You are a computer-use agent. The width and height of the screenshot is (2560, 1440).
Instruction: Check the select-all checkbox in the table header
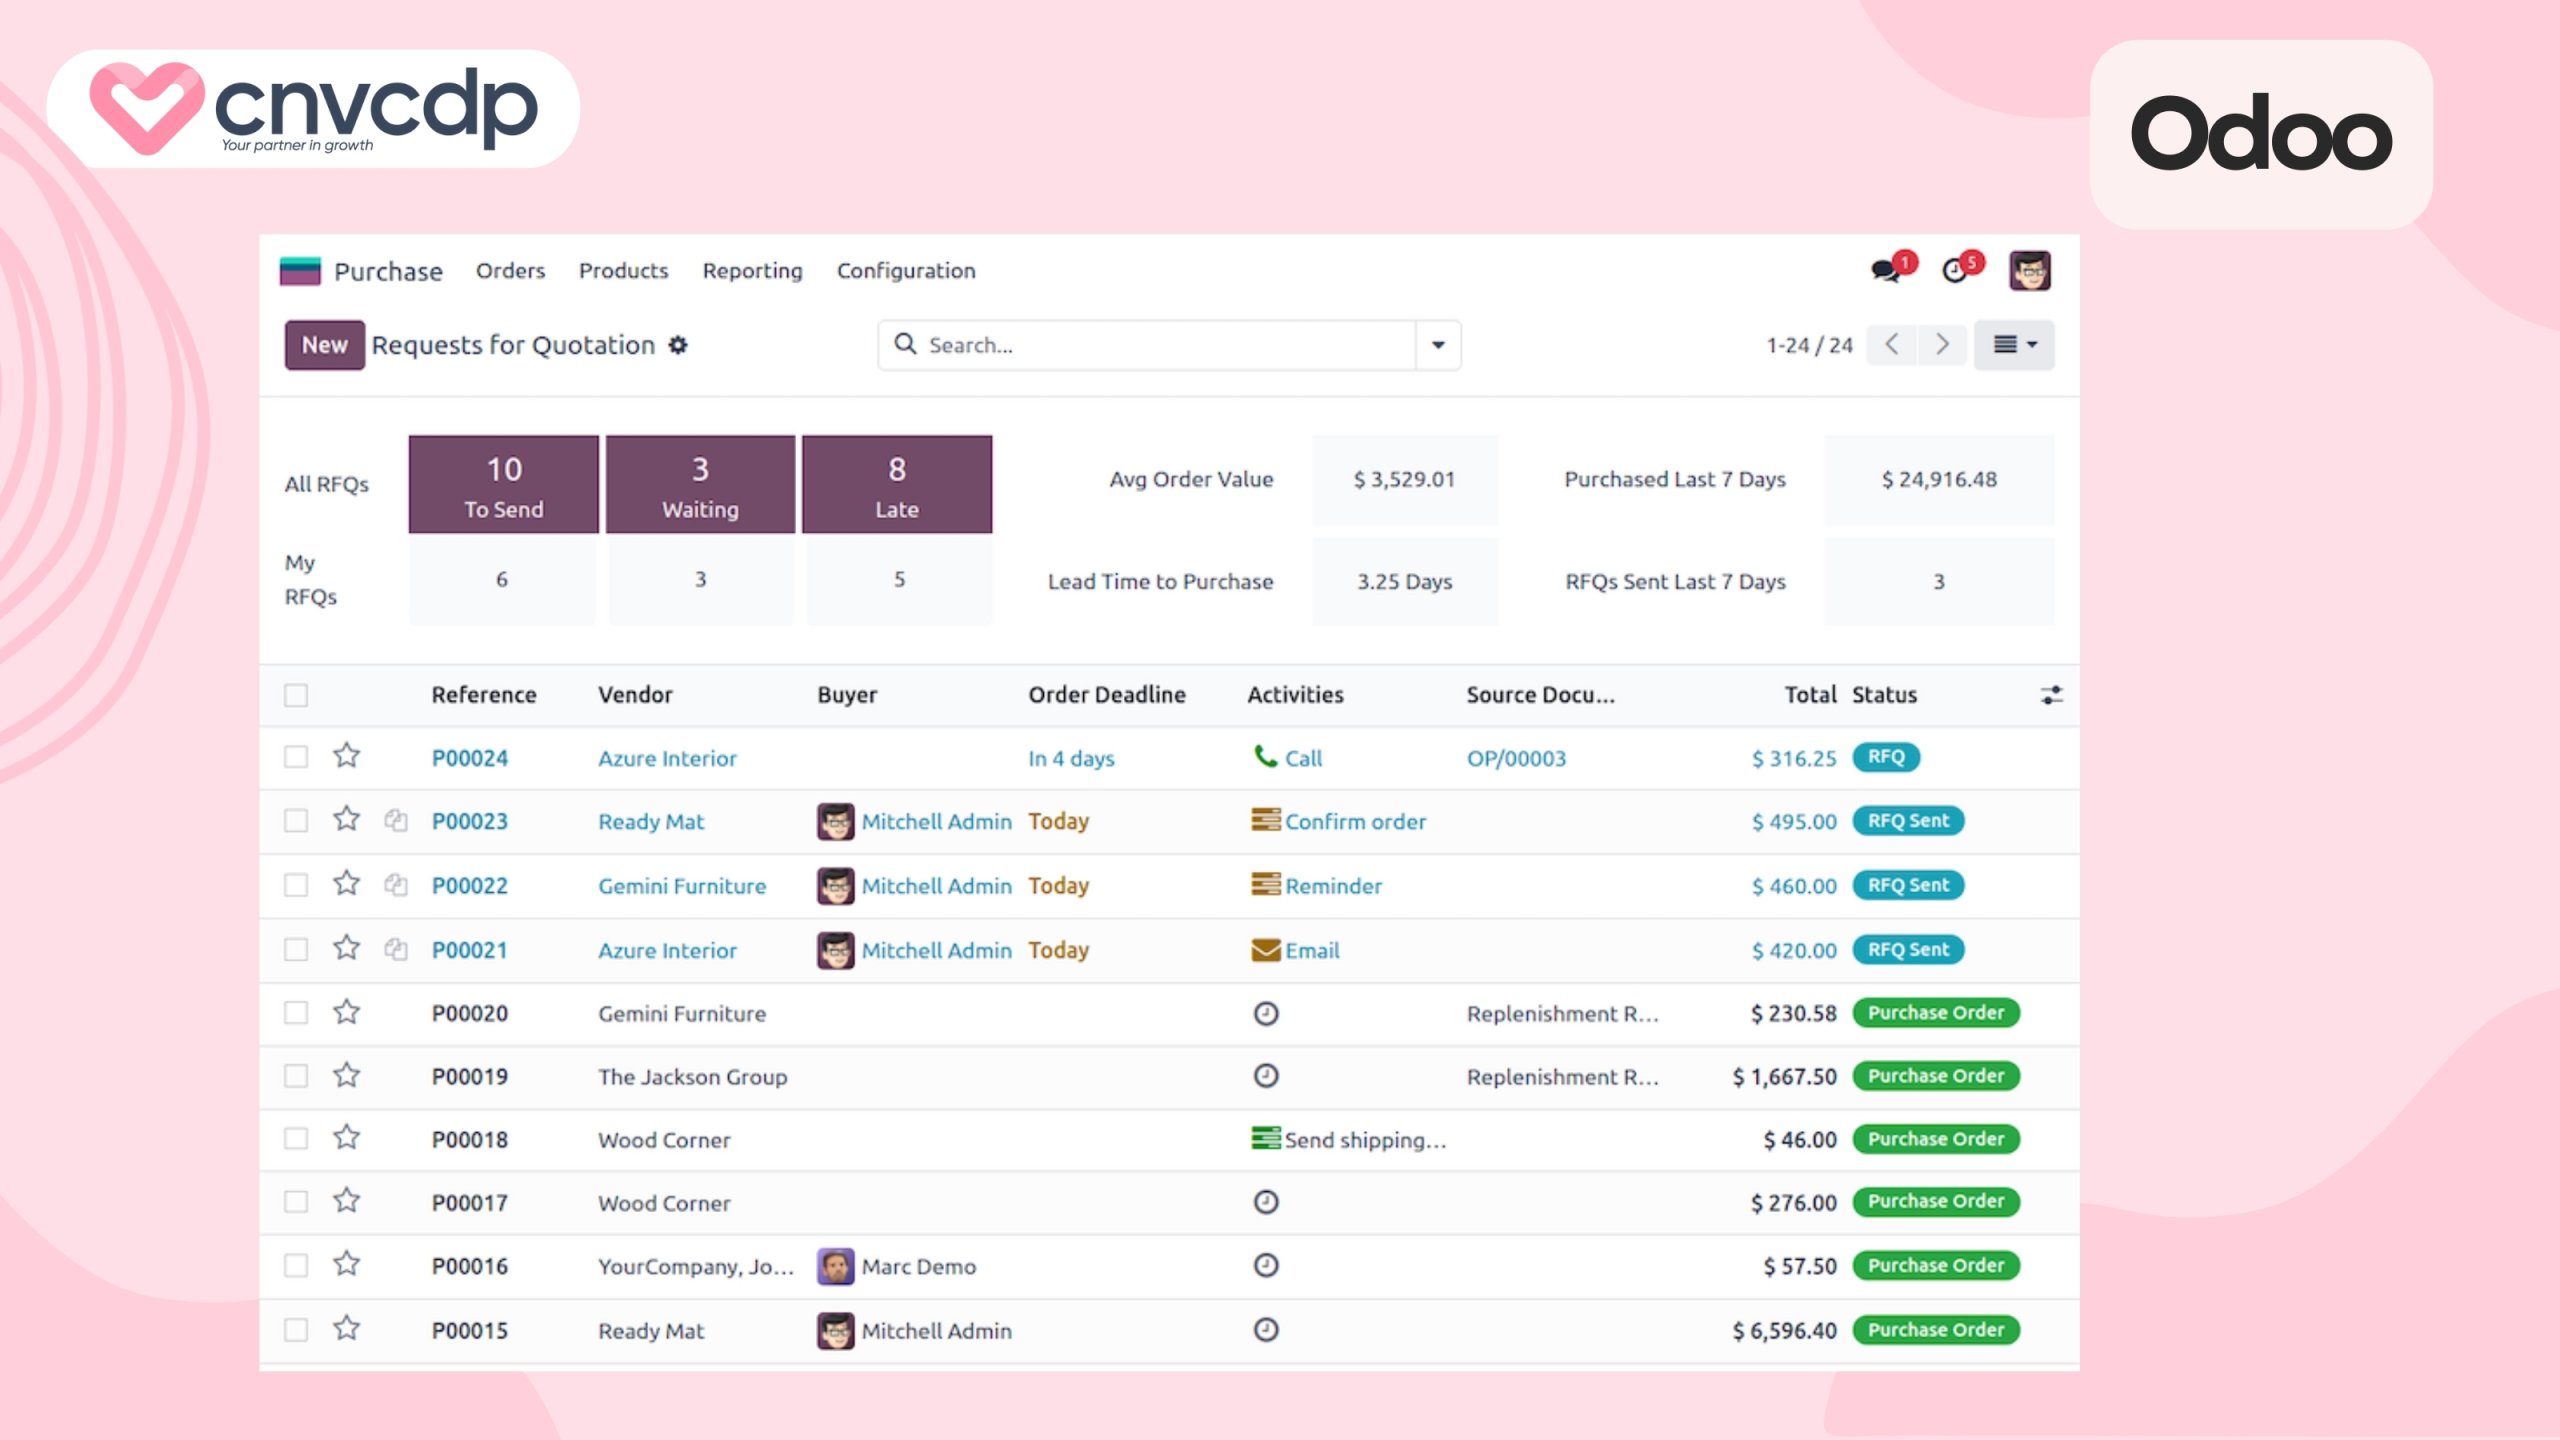point(296,695)
